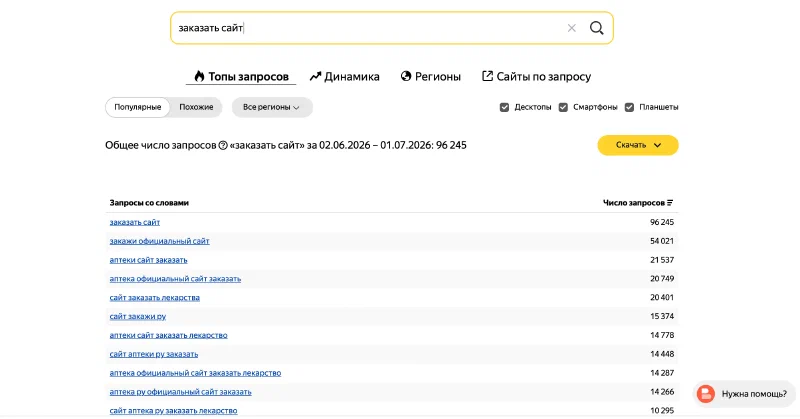Click the globe icon of Регионы

click(x=406, y=76)
